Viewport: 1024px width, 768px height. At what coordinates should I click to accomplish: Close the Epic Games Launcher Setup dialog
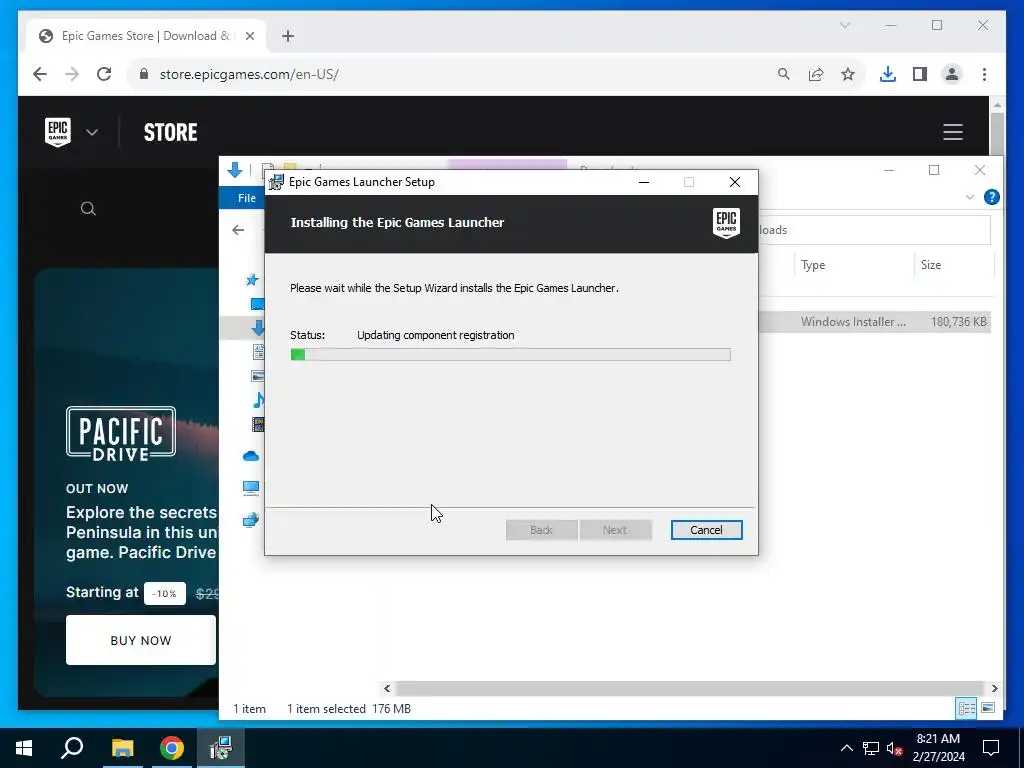(x=735, y=182)
